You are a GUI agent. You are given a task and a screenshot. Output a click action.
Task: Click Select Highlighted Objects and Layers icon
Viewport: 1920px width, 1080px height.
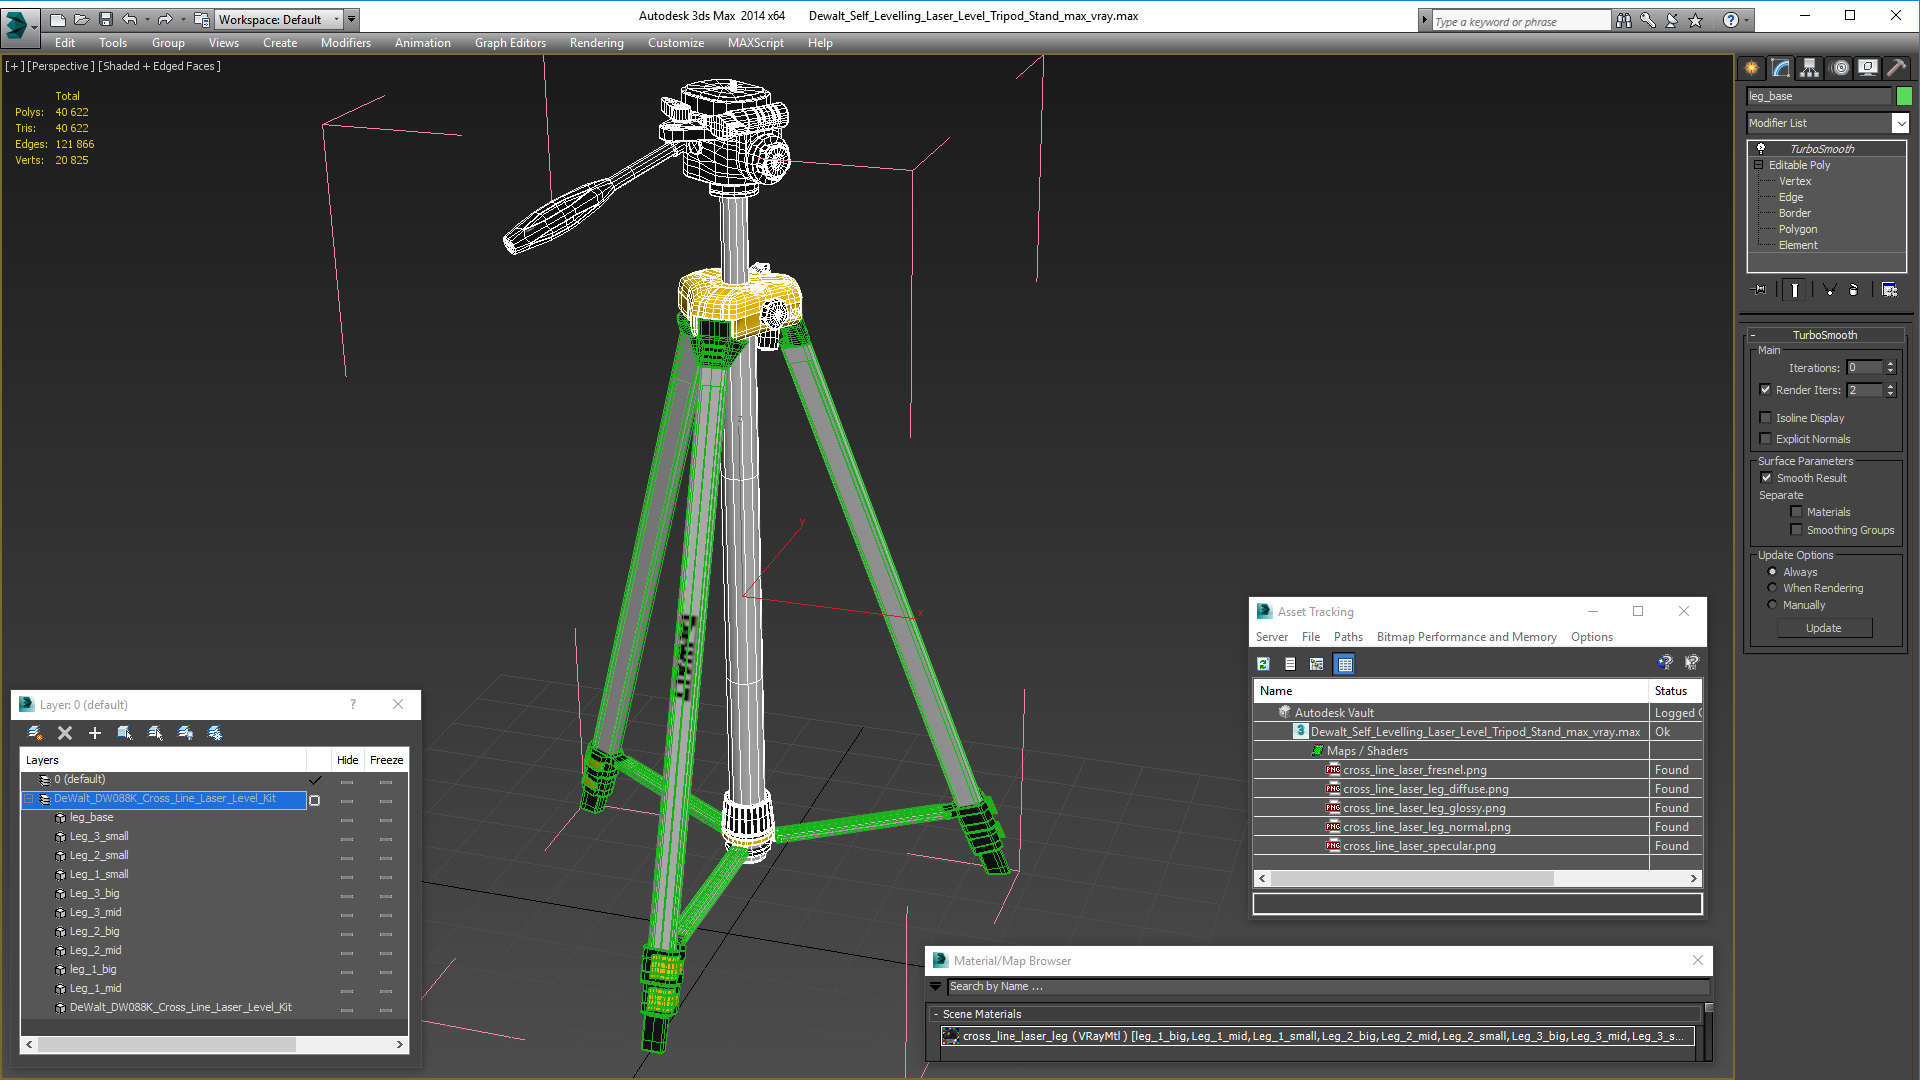coord(125,733)
